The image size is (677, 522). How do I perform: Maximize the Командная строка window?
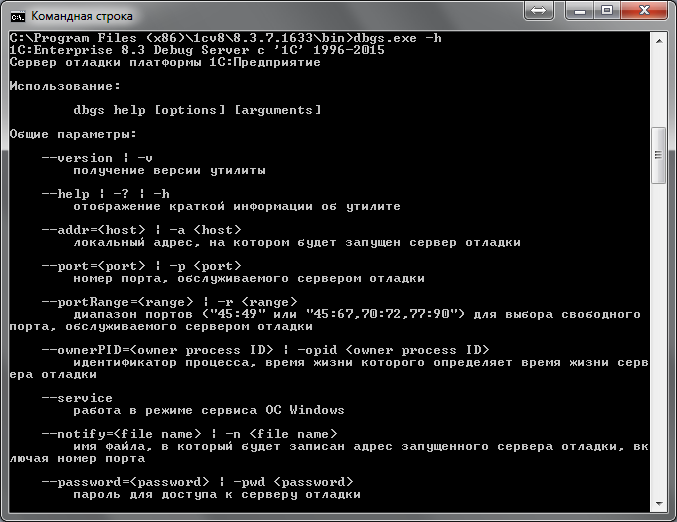[x=607, y=10]
